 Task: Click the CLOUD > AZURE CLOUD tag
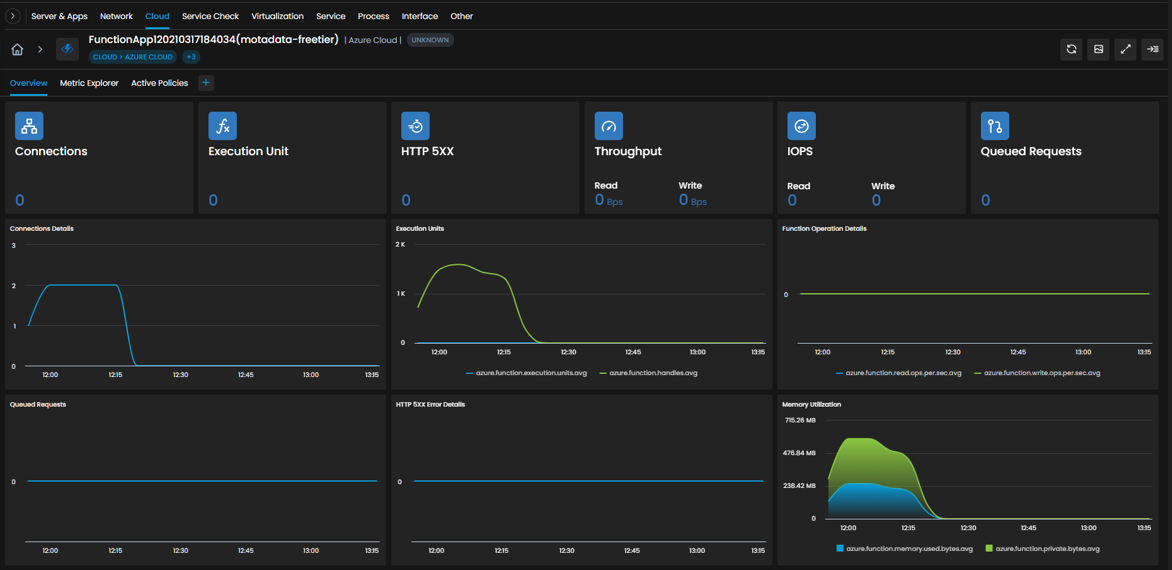point(133,57)
